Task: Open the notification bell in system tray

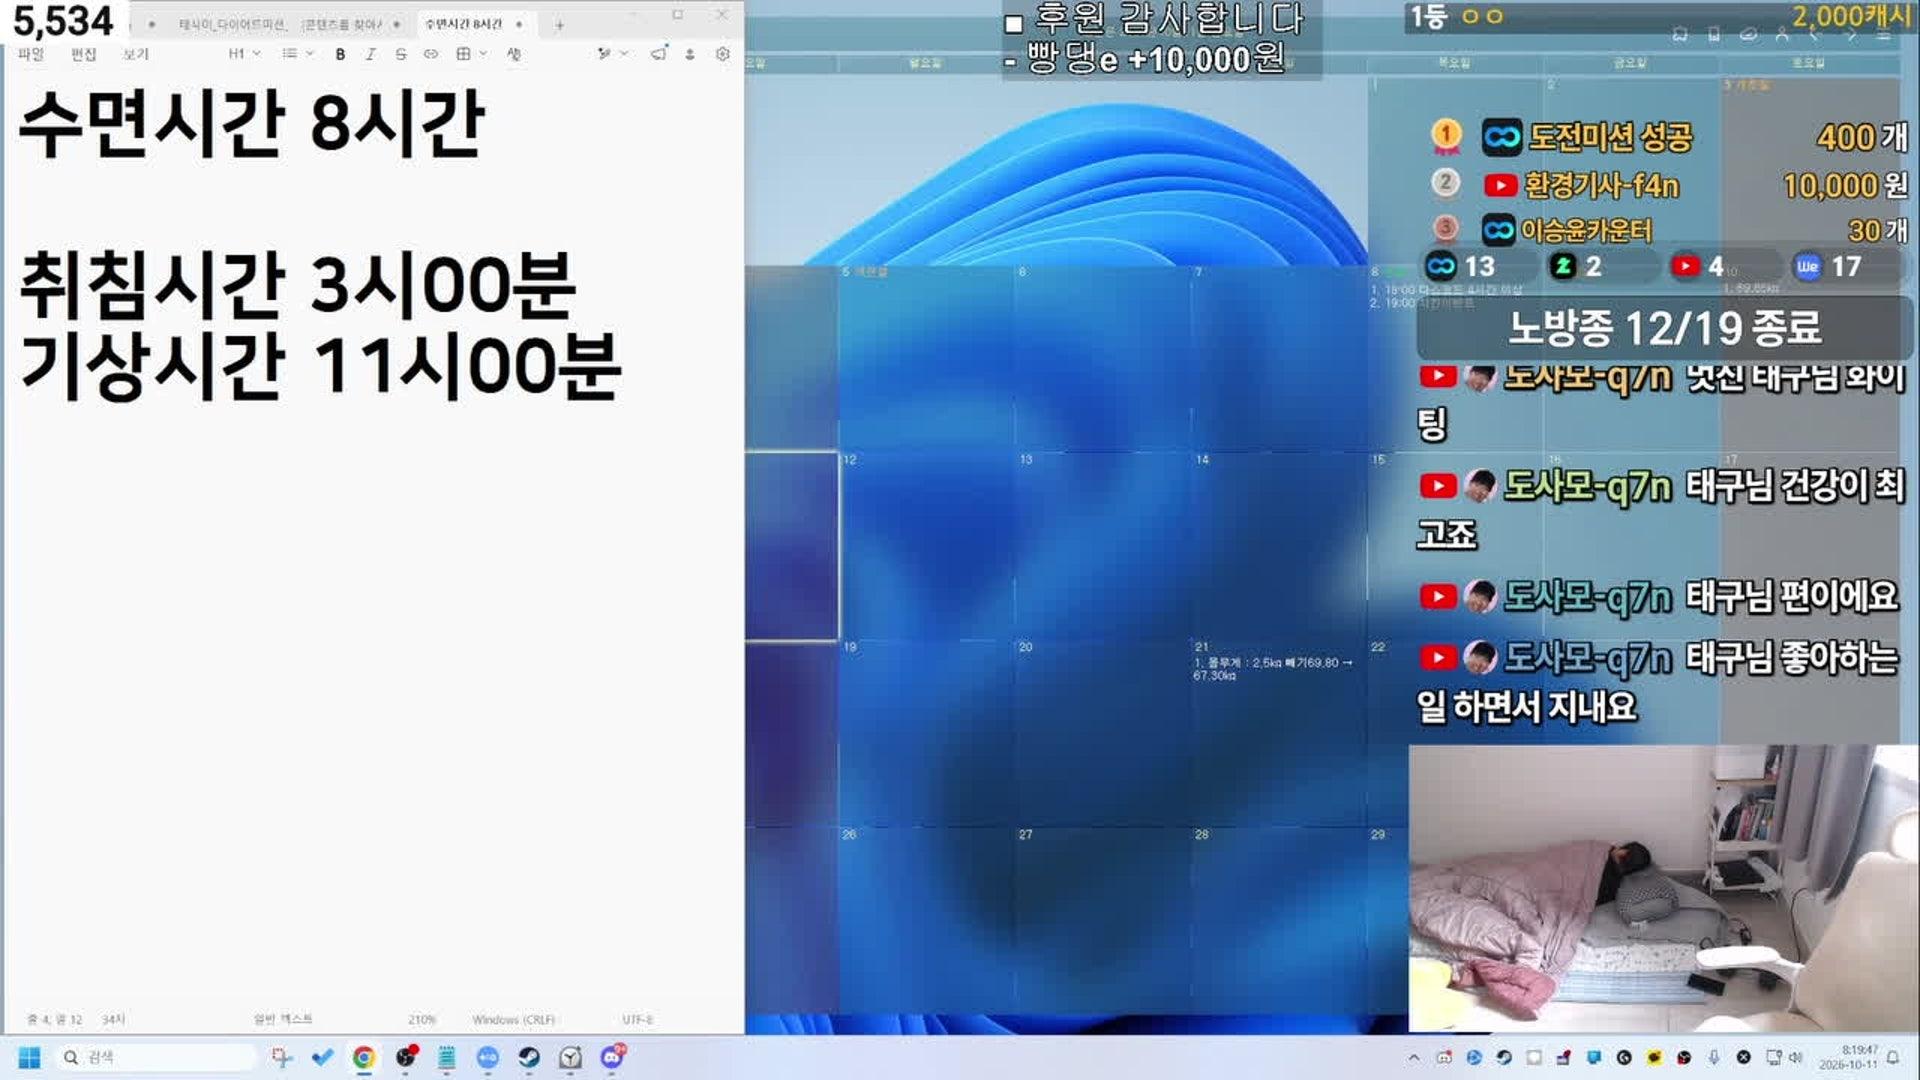Action: pos(1893,1058)
